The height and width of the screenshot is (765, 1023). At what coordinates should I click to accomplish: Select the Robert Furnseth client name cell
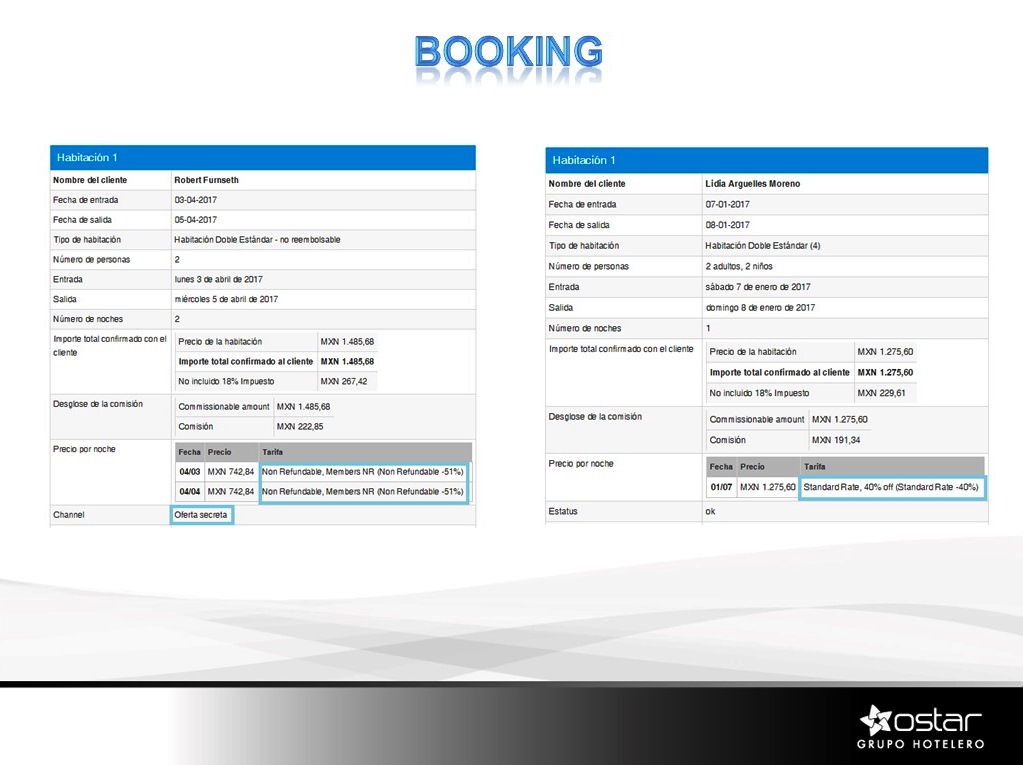coord(207,180)
